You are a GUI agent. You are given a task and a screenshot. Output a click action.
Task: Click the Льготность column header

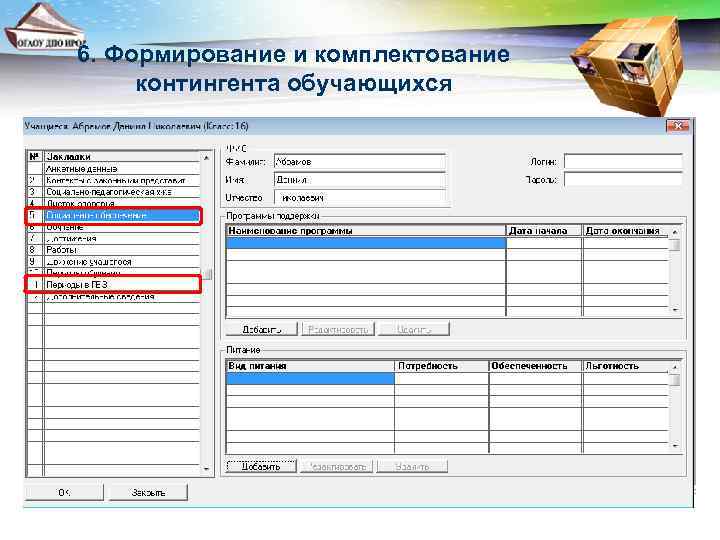point(625,366)
